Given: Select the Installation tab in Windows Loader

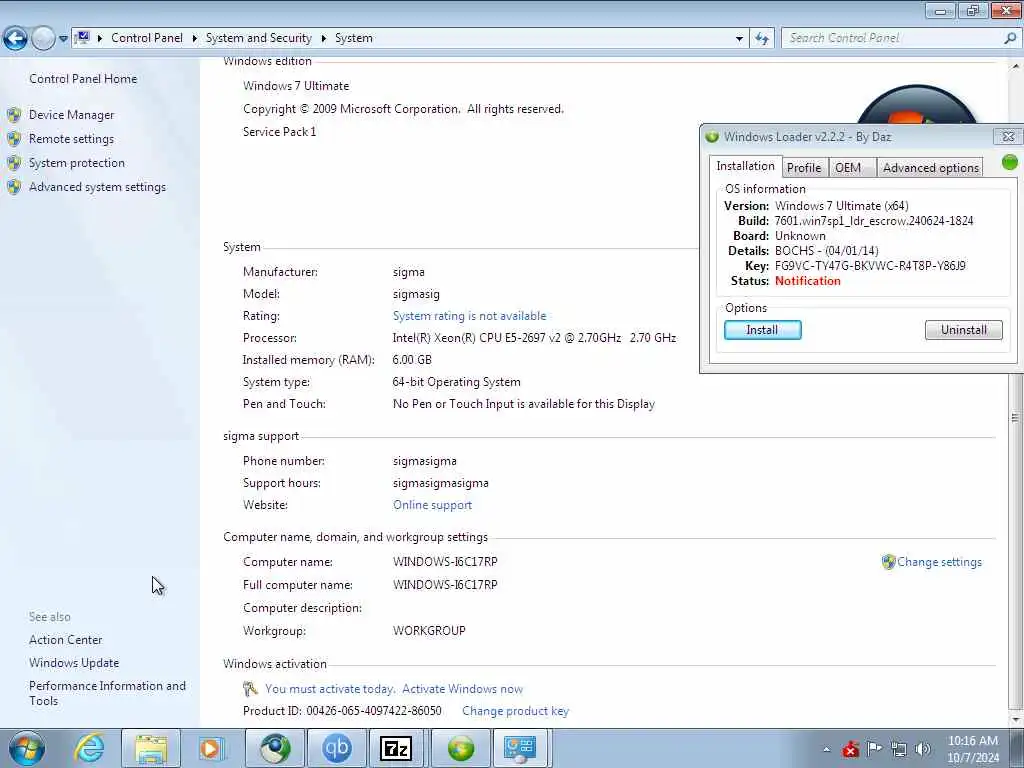Looking at the screenshot, I should [x=745, y=167].
